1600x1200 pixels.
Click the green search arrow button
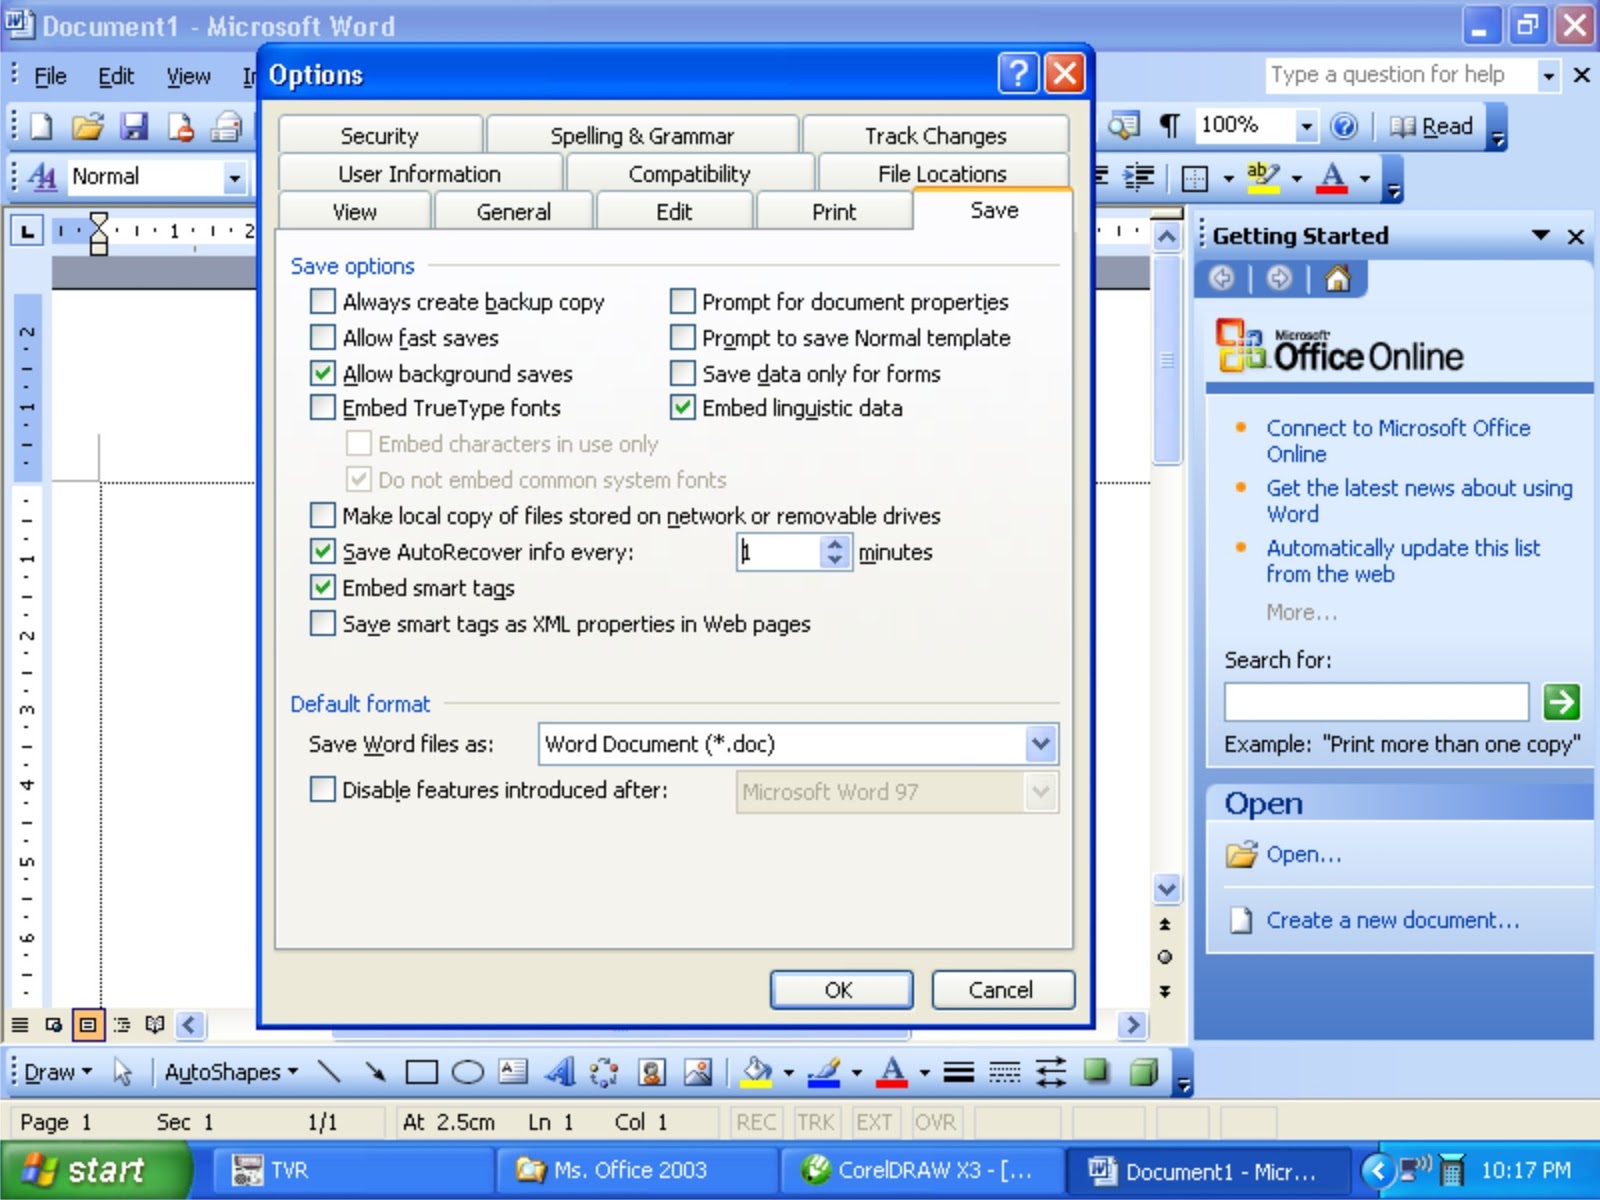[x=1561, y=702]
